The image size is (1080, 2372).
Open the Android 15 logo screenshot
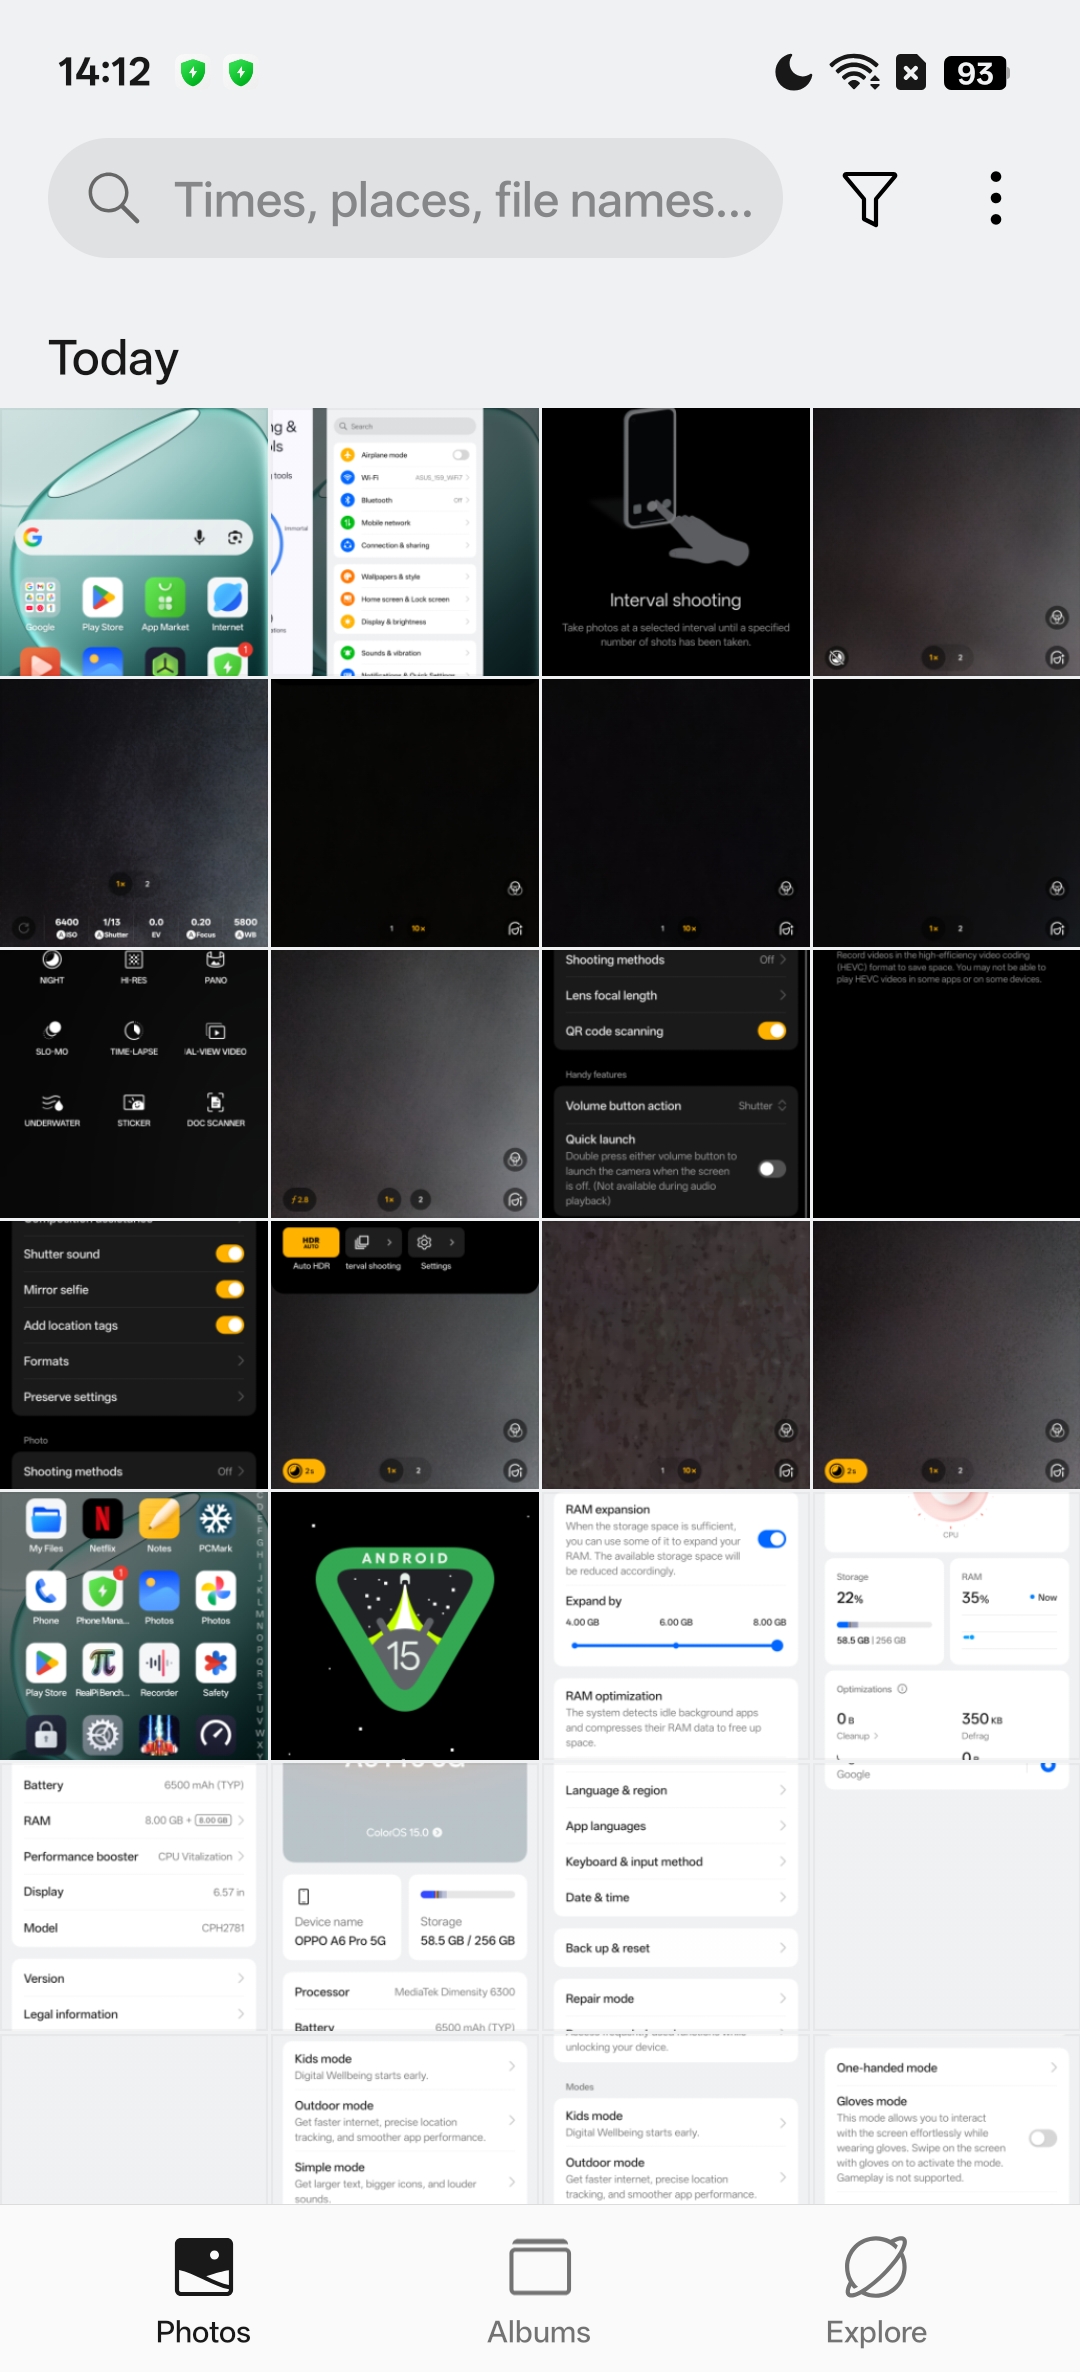point(405,1625)
